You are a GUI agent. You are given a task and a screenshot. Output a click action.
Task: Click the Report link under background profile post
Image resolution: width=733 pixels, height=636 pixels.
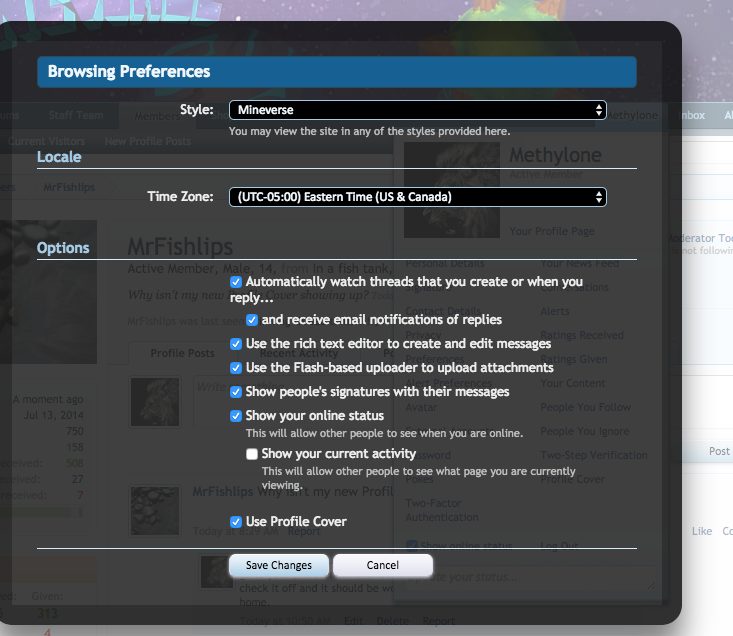tap(304, 531)
